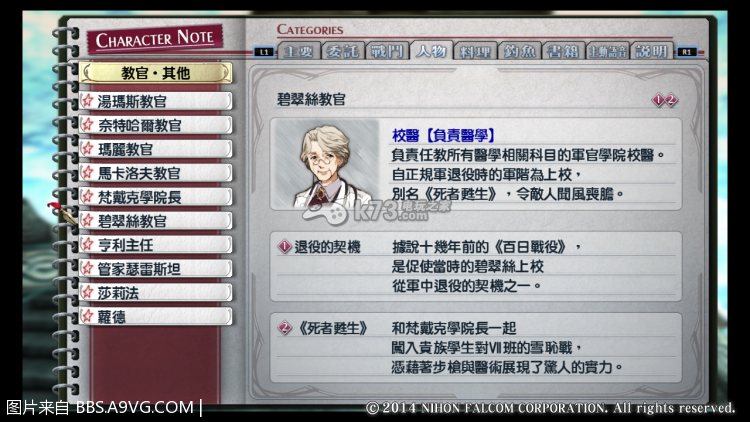Viewport: 750px width, 422px height.
Task: Click diamond number 2 beside 《死者甦生》
Action: [x=285, y=328]
